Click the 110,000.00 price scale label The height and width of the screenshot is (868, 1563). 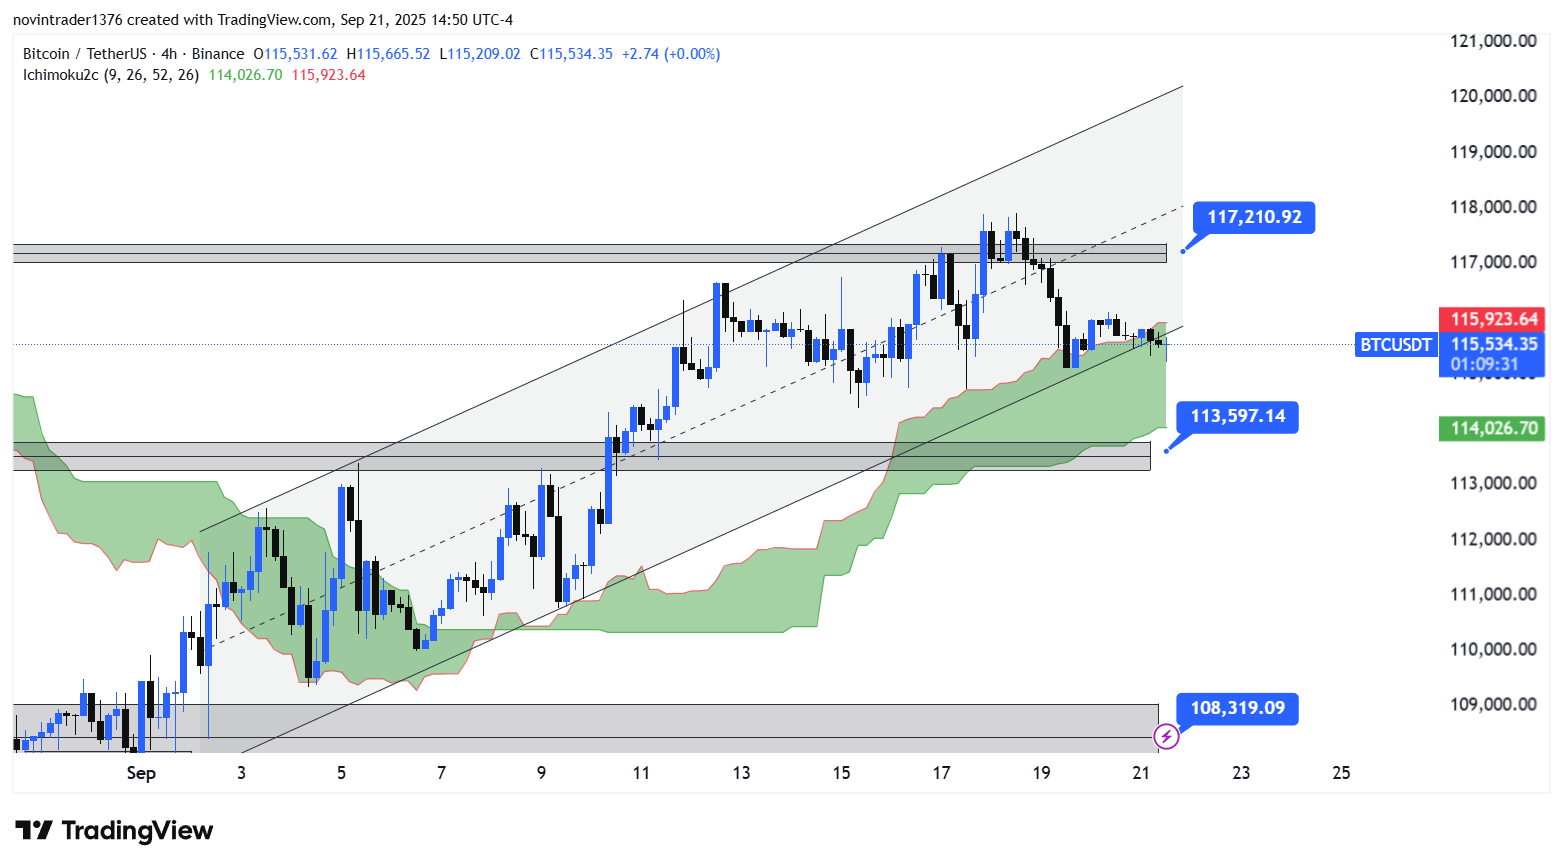(1493, 649)
